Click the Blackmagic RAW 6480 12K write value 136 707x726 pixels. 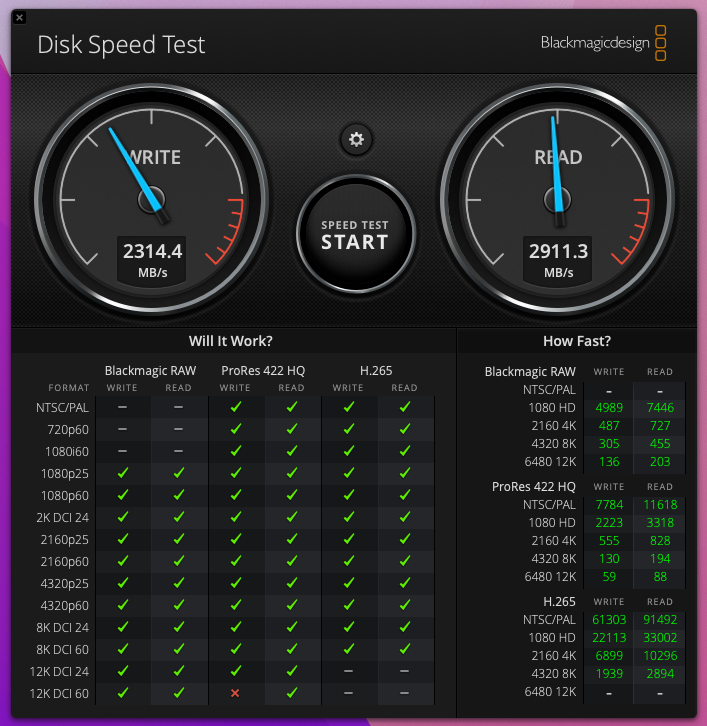pos(609,462)
